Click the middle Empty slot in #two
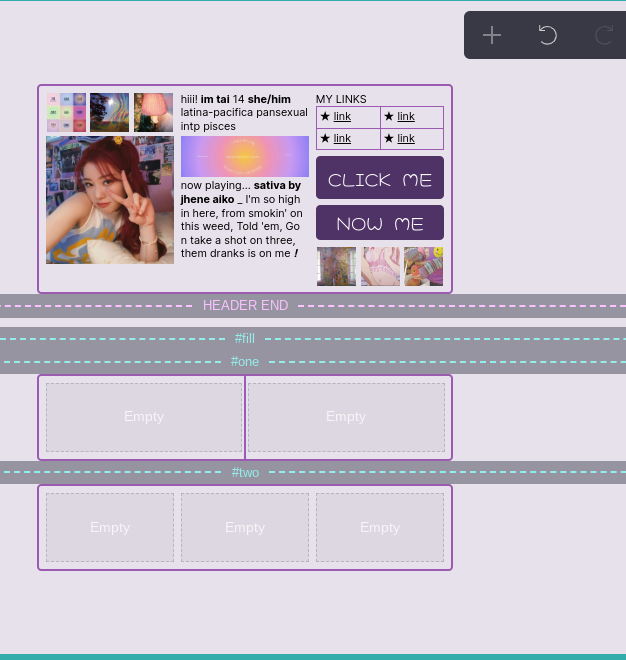 [x=245, y=527]
